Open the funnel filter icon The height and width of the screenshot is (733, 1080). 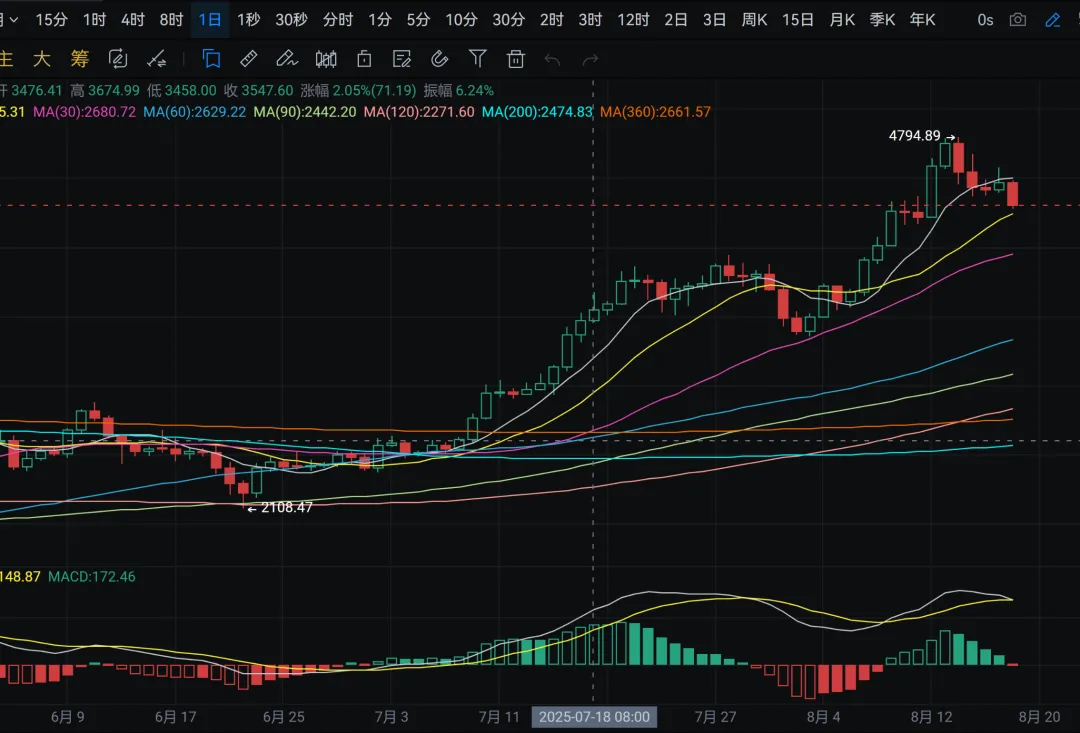[477, 59]
